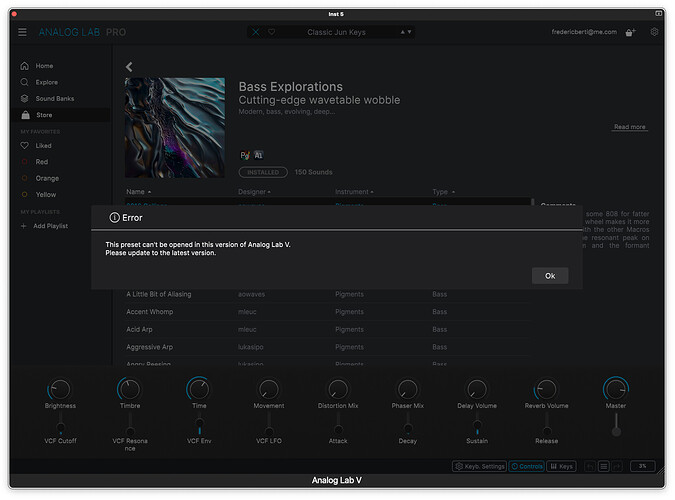Sort the list by Designer column
The height and width of the screenshot is (500, 675).
coord(254,192)
